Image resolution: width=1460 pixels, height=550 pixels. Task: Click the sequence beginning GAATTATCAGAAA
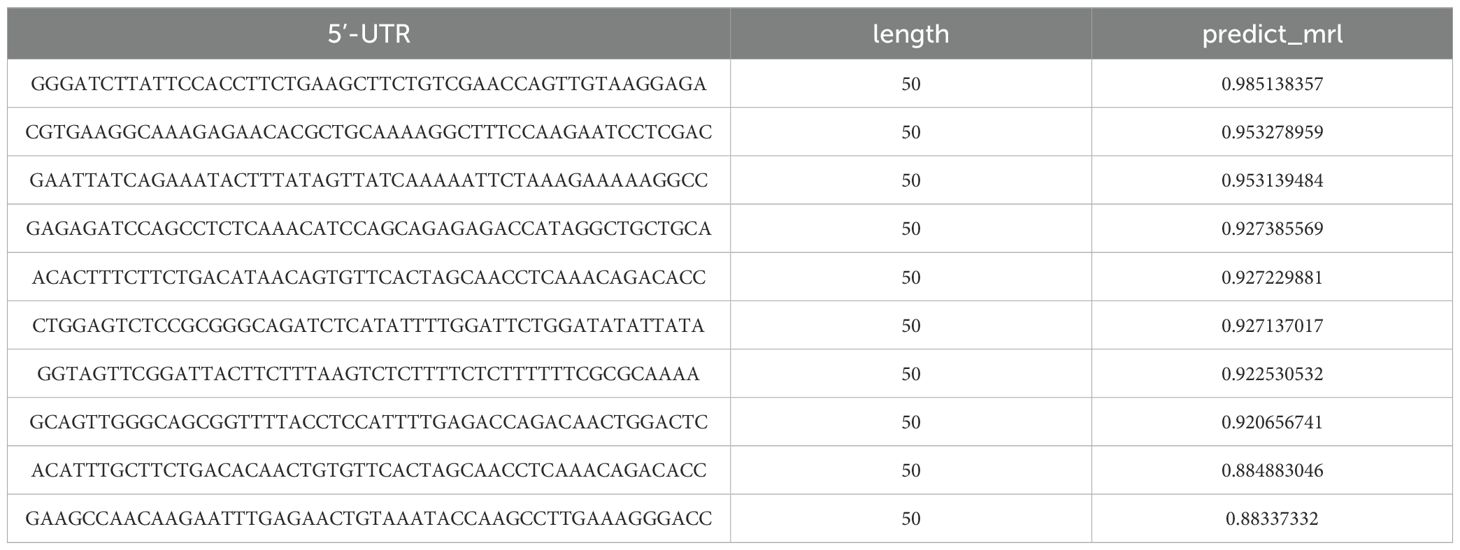[x=368, y=181]
